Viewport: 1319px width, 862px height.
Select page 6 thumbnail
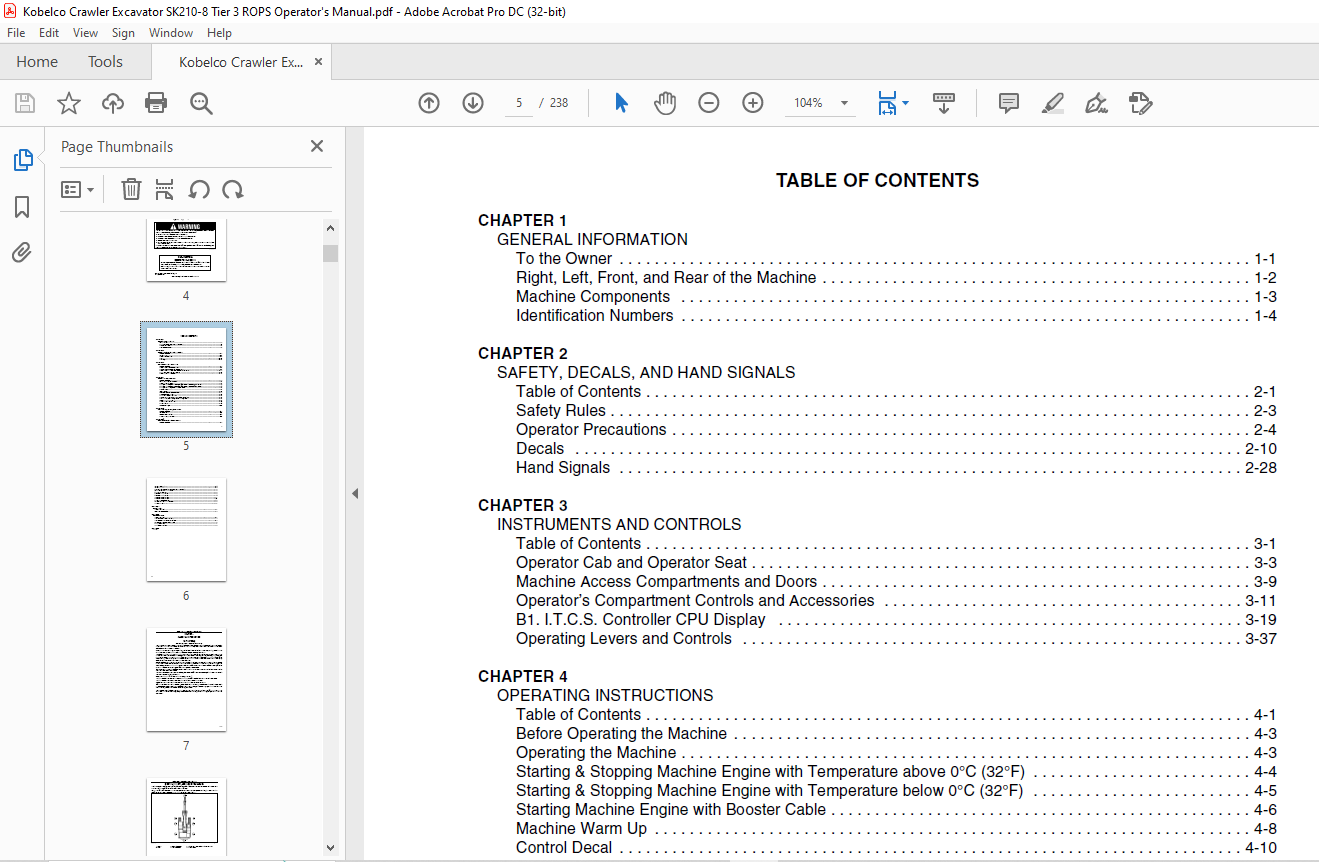click(x=186, y=530)
